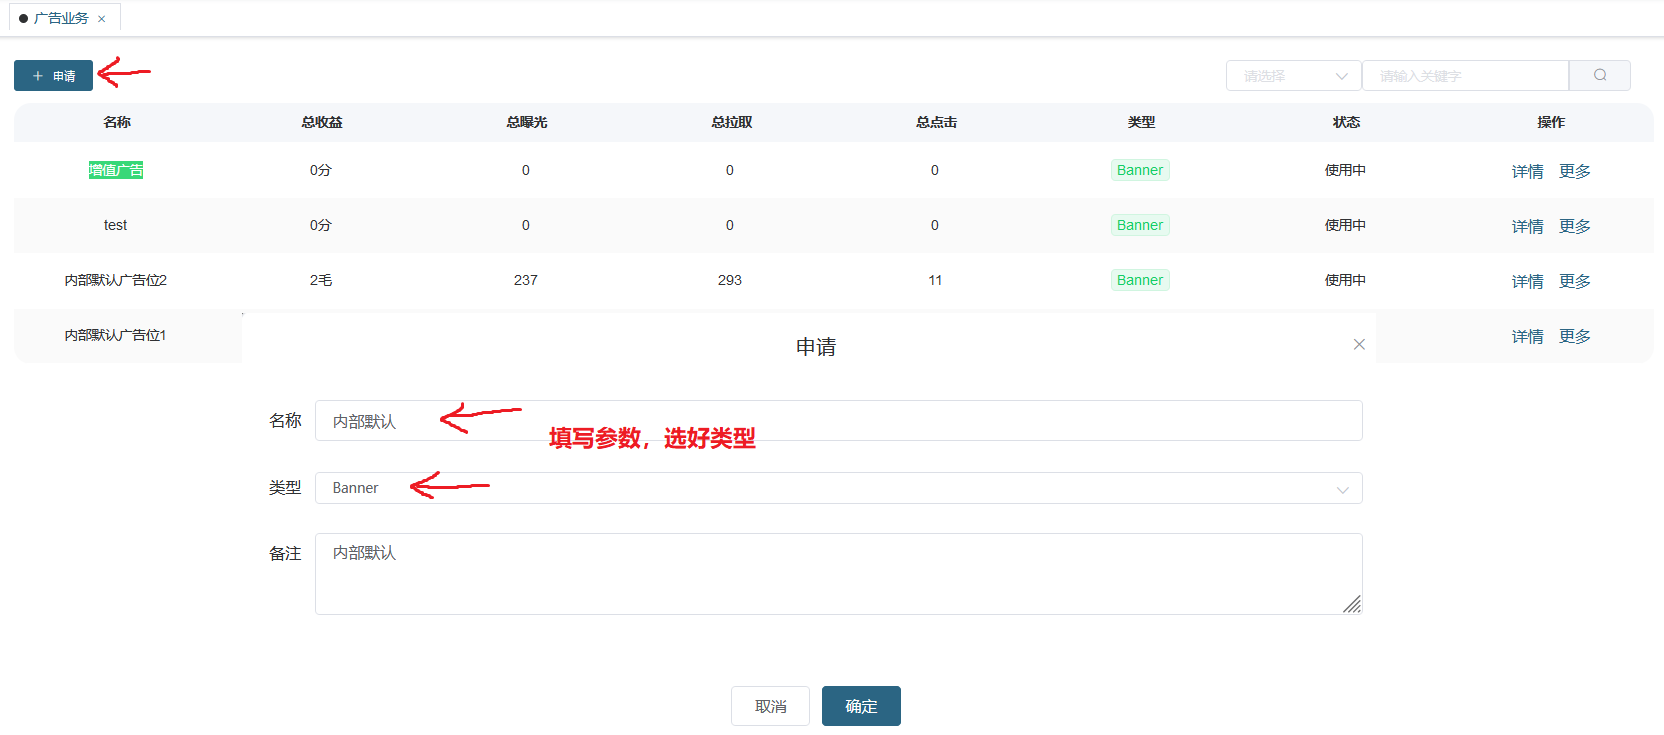Click into the 备注 textarea
This screenshot has height=735, width=1664.
837,574
